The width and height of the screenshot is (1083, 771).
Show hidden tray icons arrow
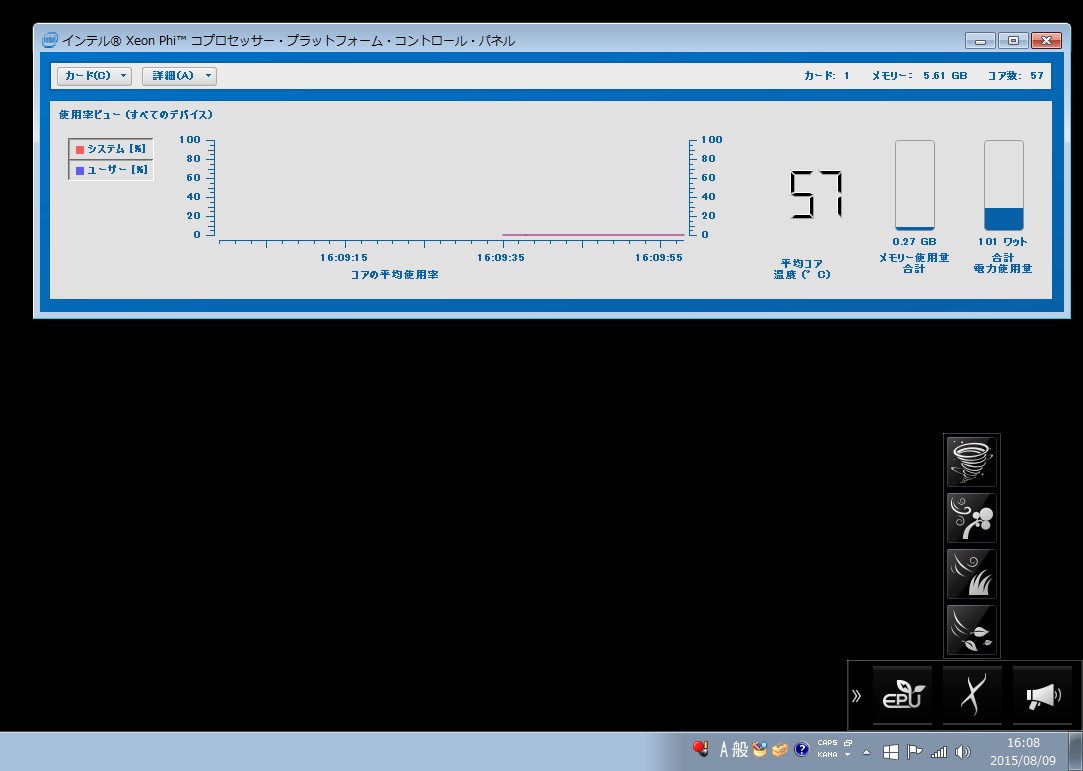(867, 752)
